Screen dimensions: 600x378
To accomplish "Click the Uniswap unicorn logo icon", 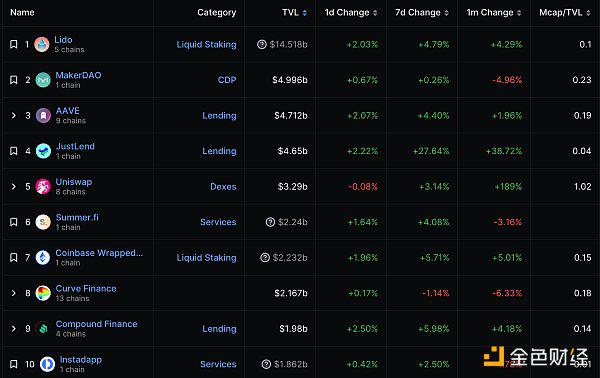I will tap(43, 187).
